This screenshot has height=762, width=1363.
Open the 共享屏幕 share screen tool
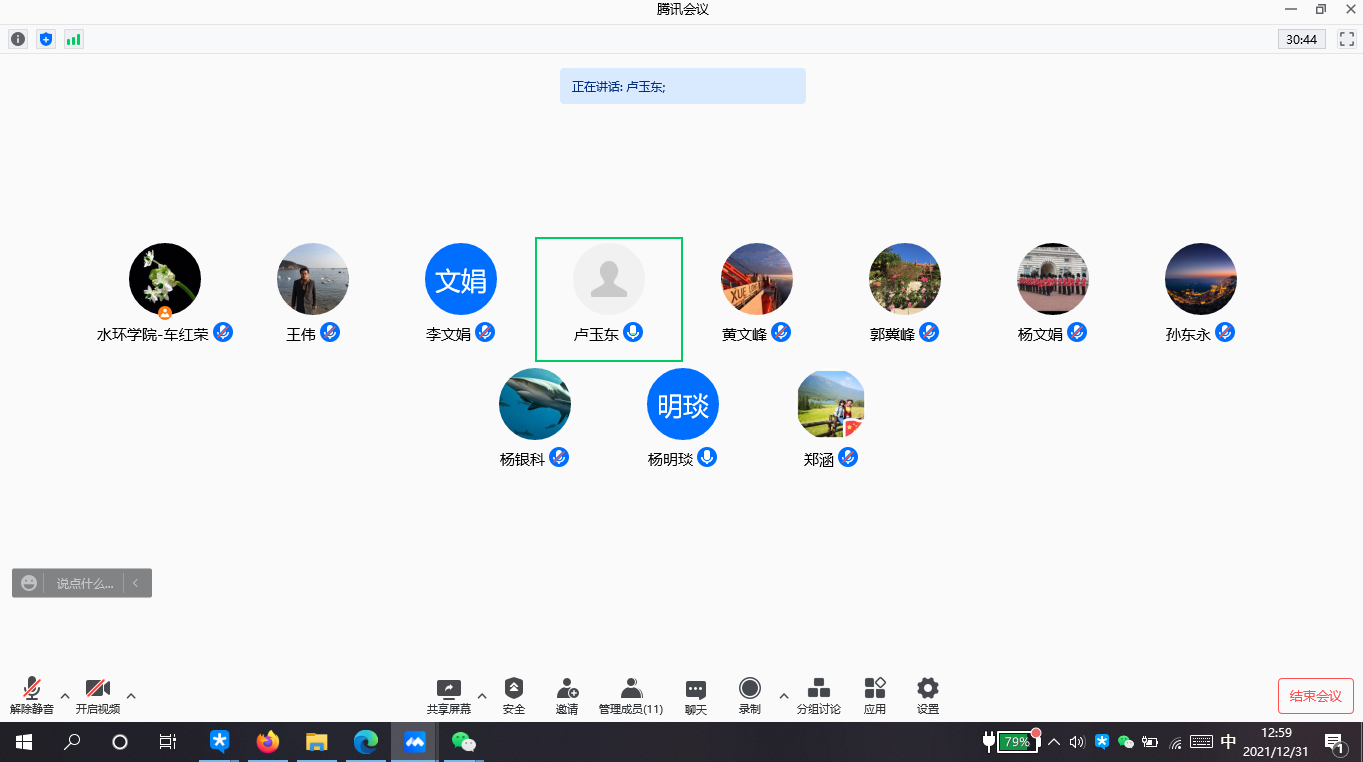tap(448, 695)
